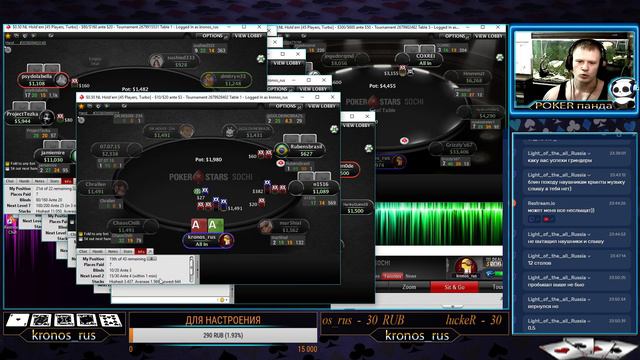640x360 pixels.
Task: Click the kronos_rus avatar in the lobby window
Action: [x=466, y=267]
